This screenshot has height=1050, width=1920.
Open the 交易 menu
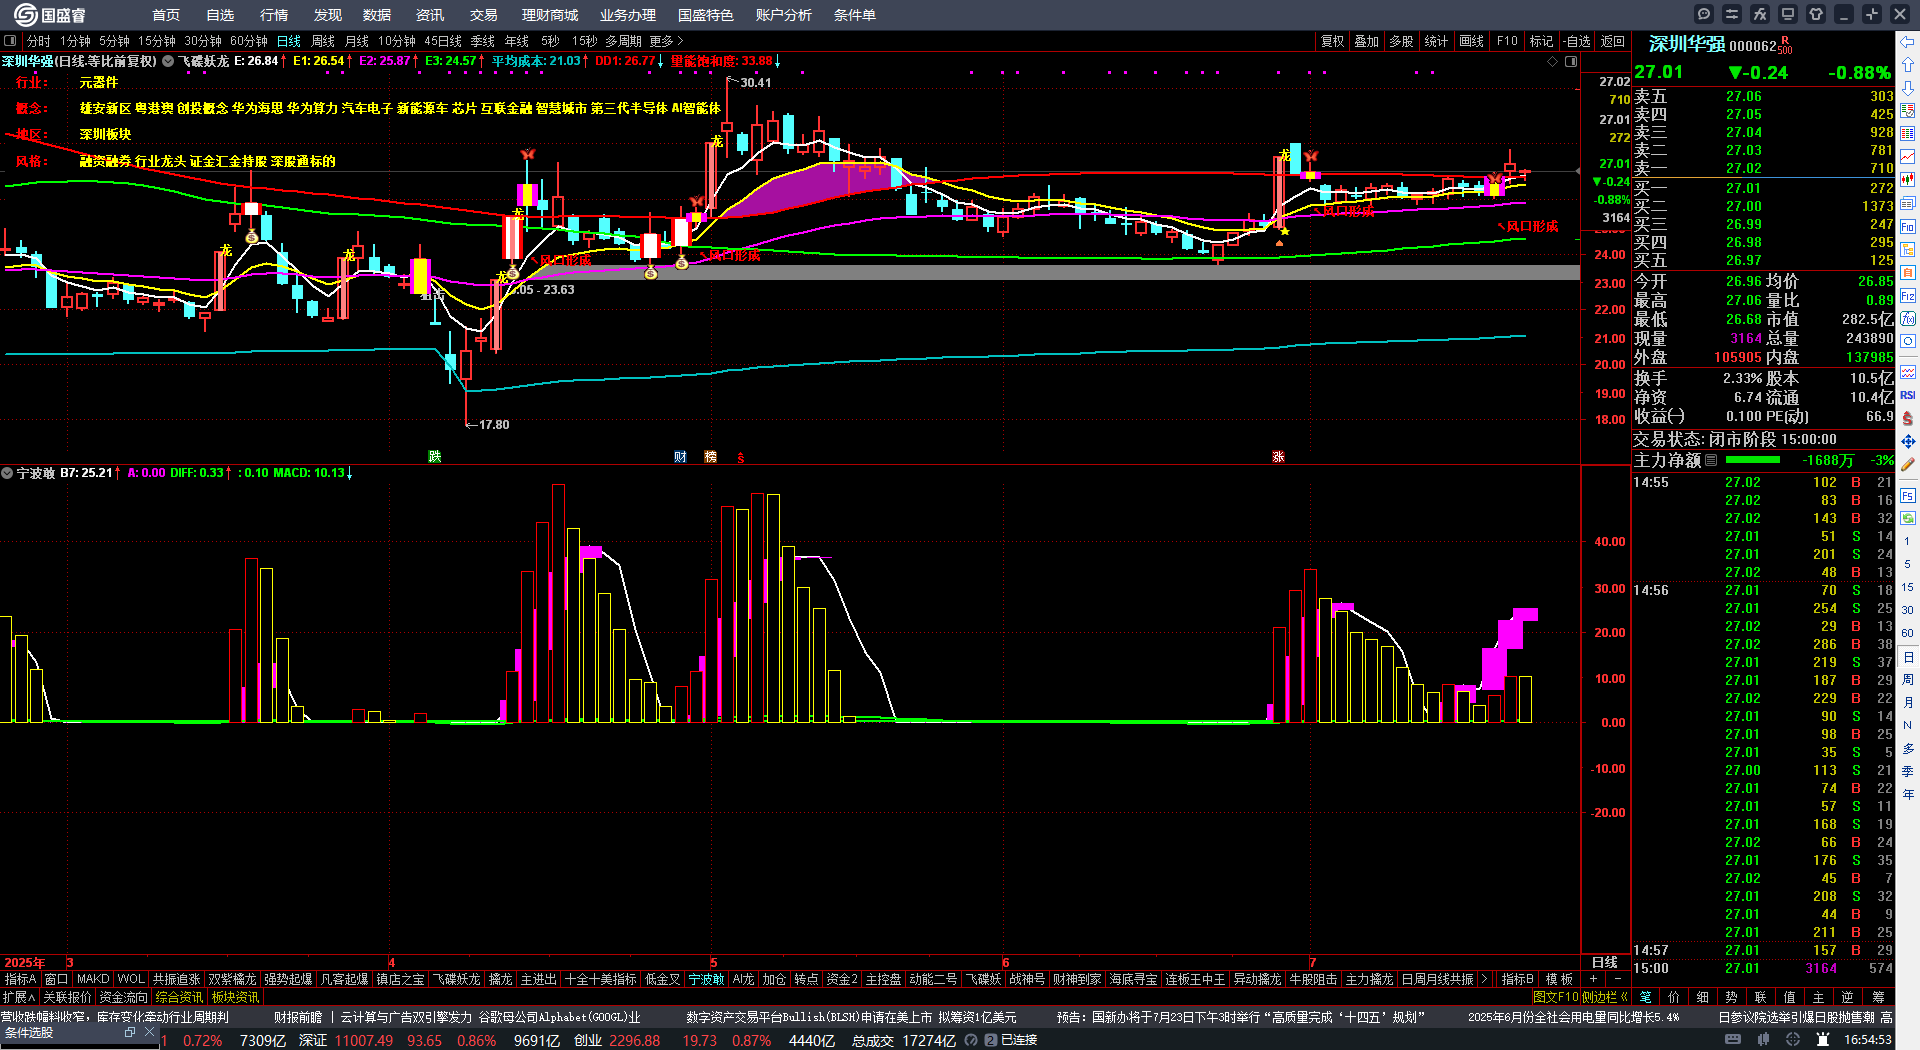click(484, 15)
